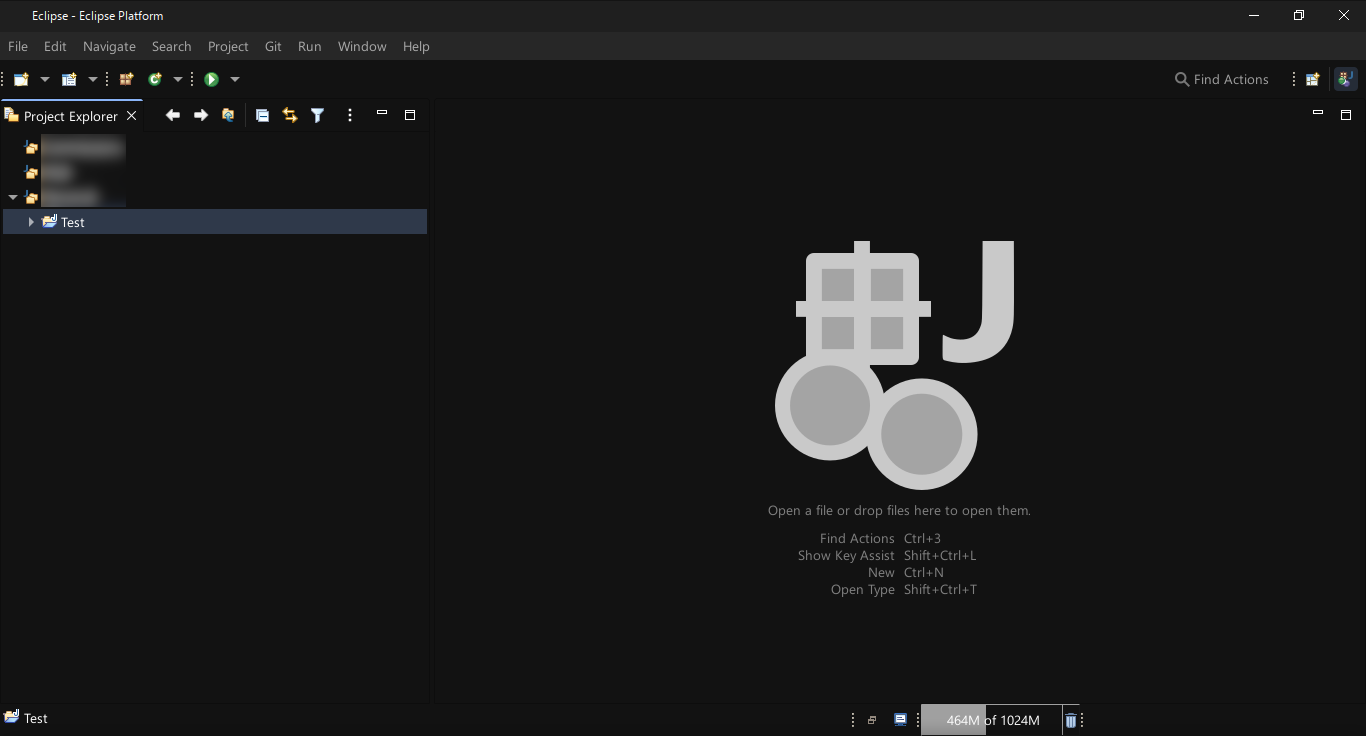
Task: Open the Project Explorer View Menu dots
Action: pyautogui.click(x=349, y=116)
